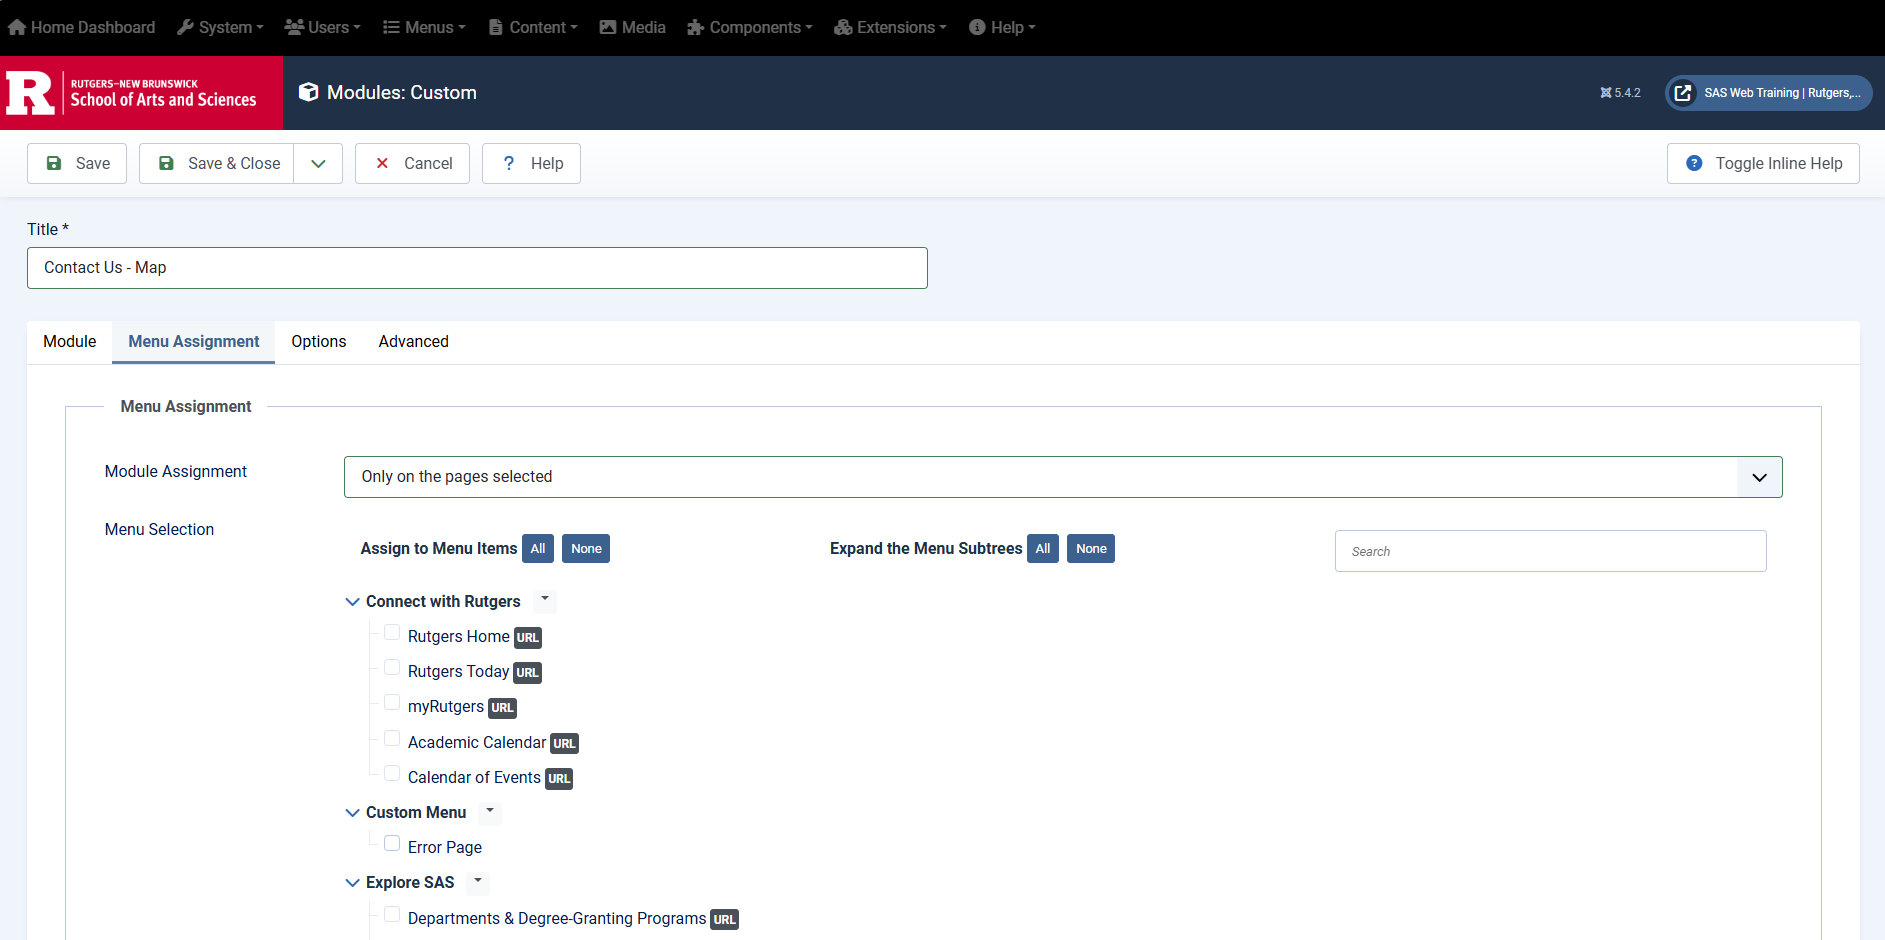1885x940 pixels.
Task: Open the System menu
Action: [221, 27]
